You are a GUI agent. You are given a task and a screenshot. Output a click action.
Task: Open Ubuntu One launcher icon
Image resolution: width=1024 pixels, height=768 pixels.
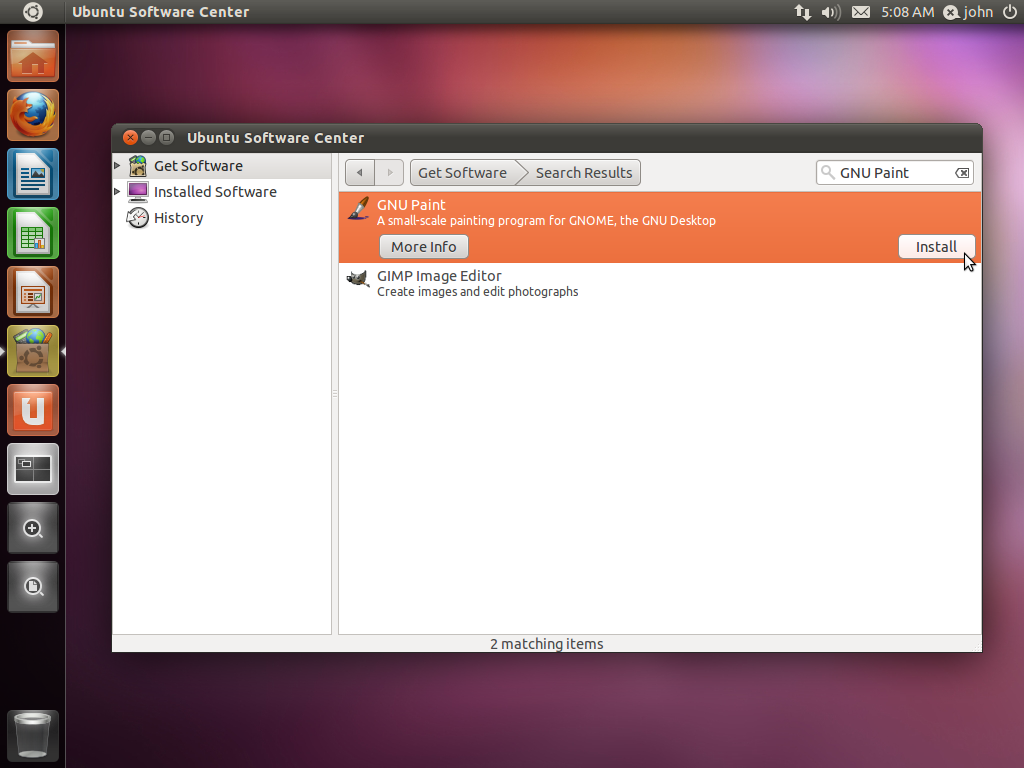pyautogui.click(x=33, y=410)
